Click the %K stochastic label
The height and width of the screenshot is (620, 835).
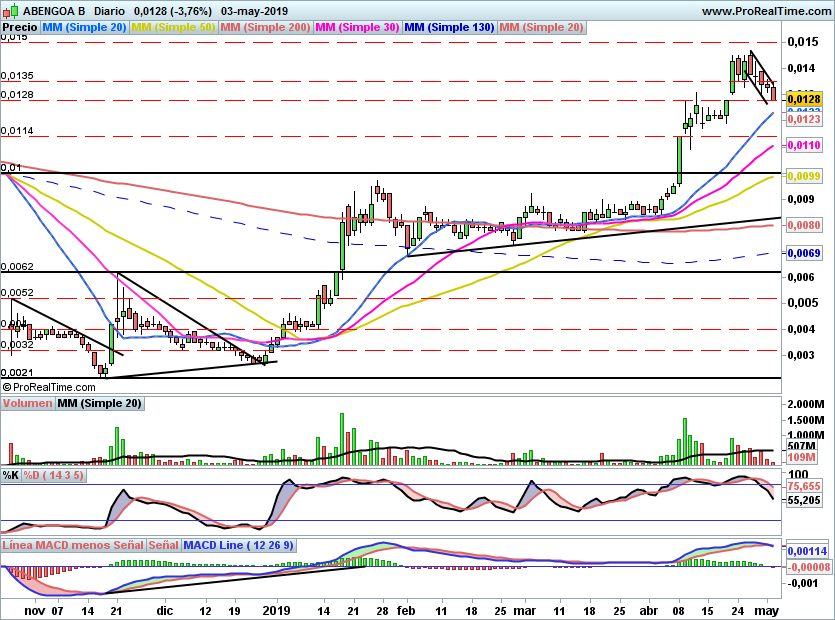pyautogui.click(x=11, y=475)
